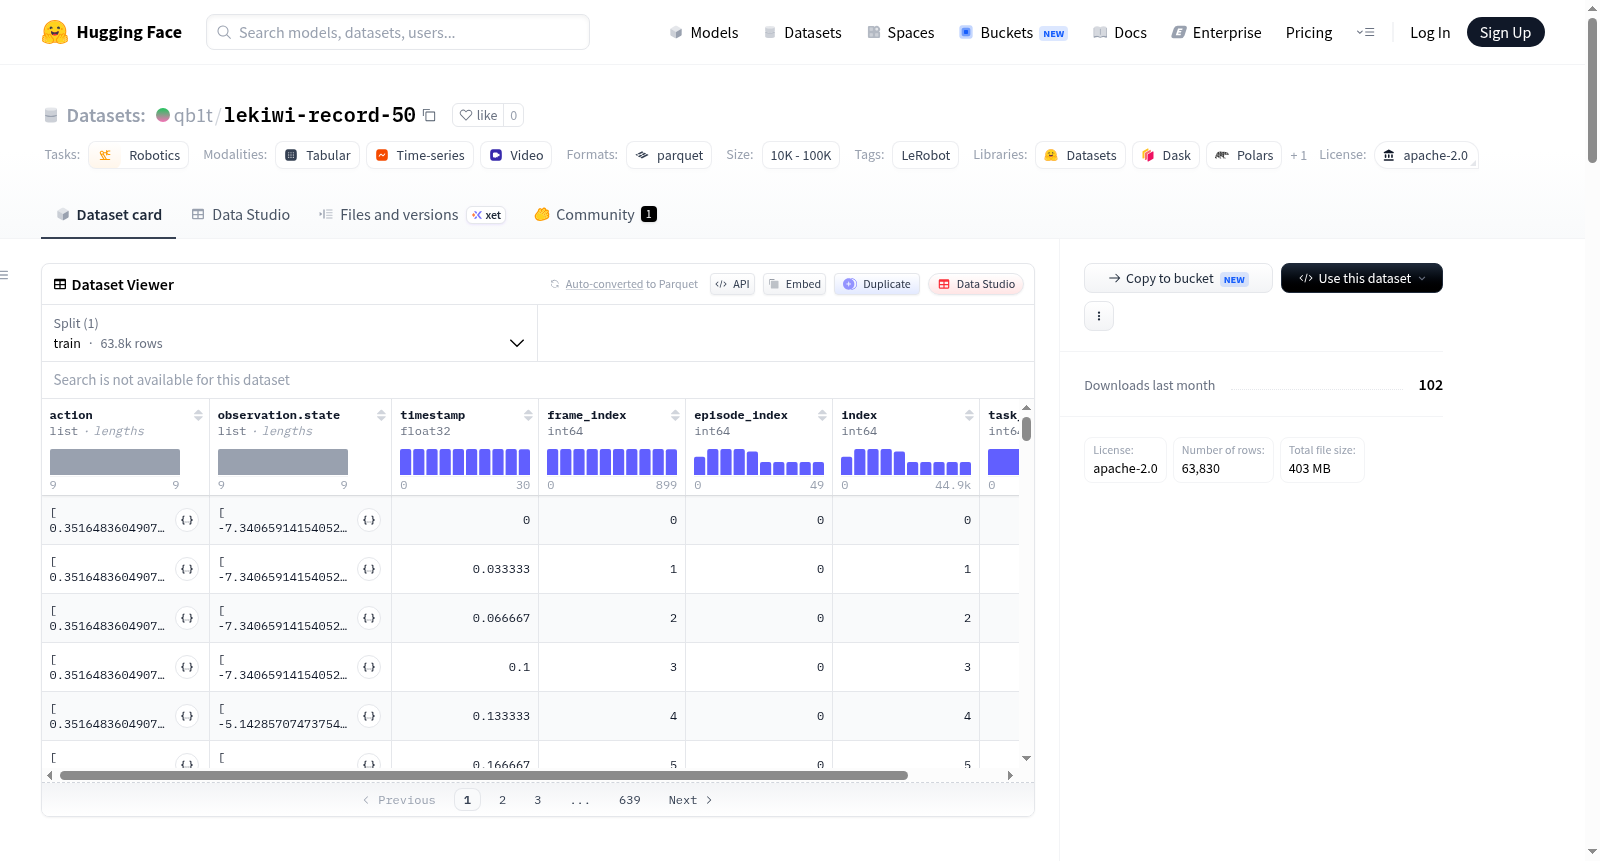This screenshot has height=861, width=1600.
Task: Go to Datasets in the navbar
Action: [x=802, y=32]
